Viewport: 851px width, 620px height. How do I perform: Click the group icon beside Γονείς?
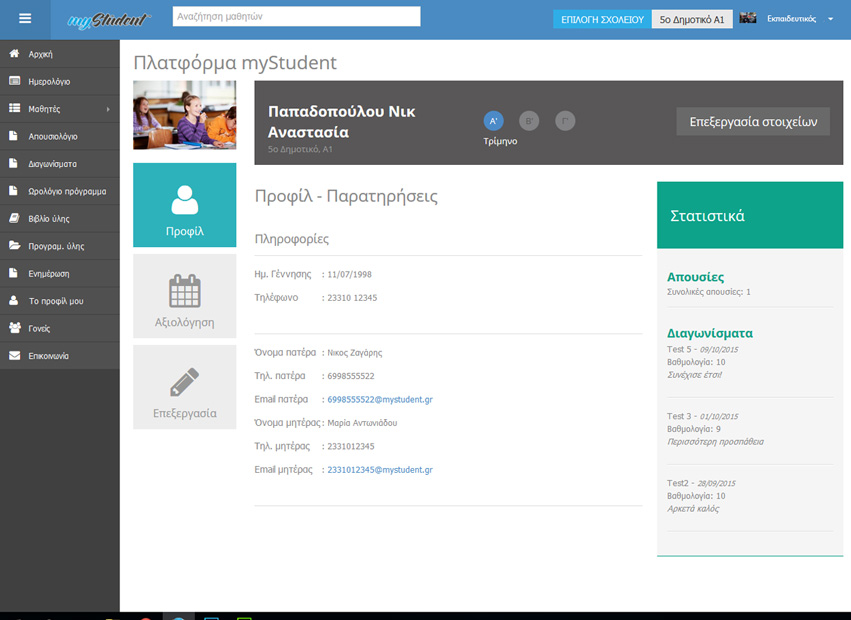point(15,327)
